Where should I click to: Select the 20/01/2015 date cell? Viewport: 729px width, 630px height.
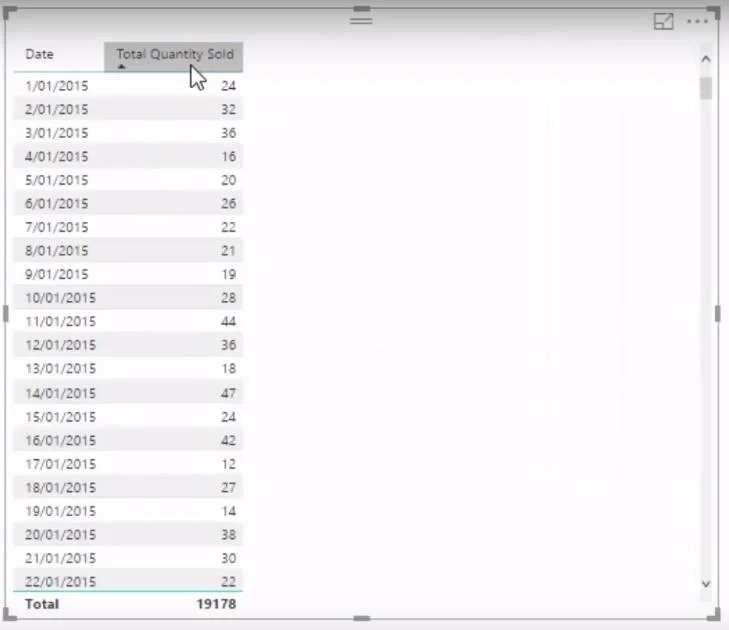click(x=60, y=535)
